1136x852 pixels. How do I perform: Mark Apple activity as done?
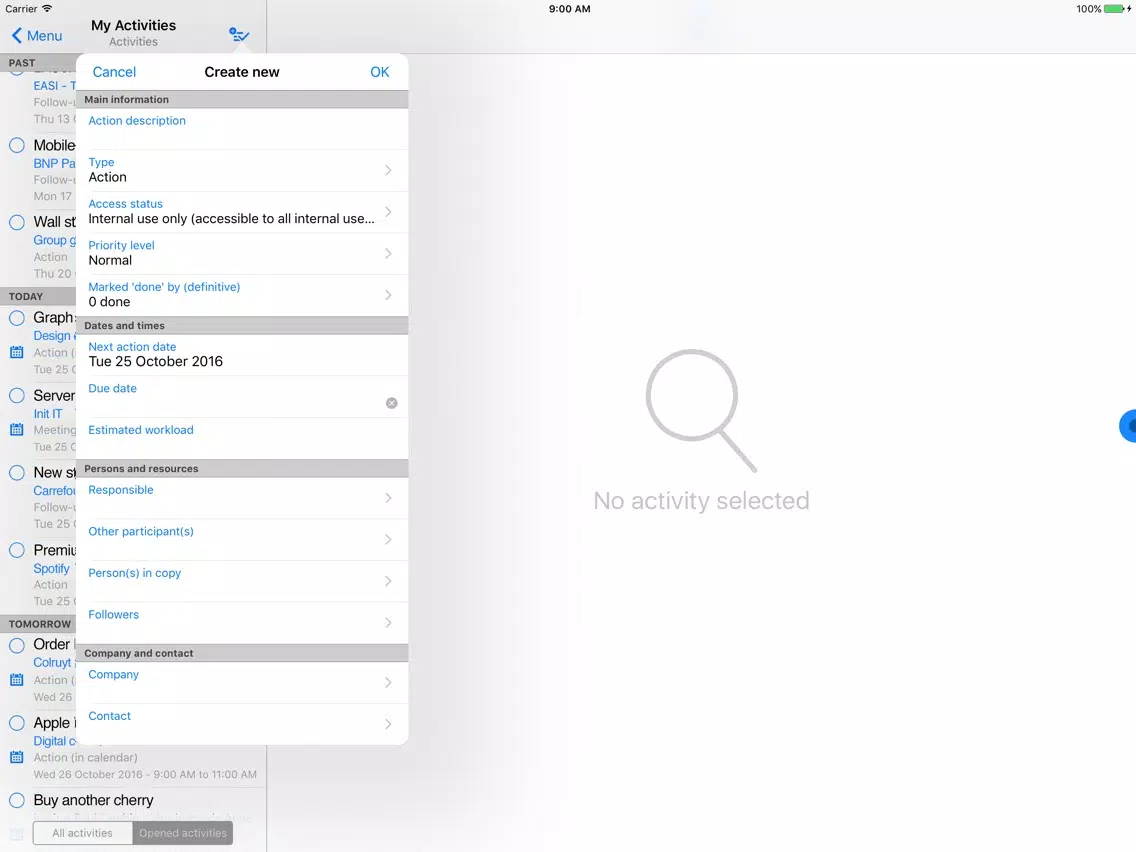[x=17, y=722]
